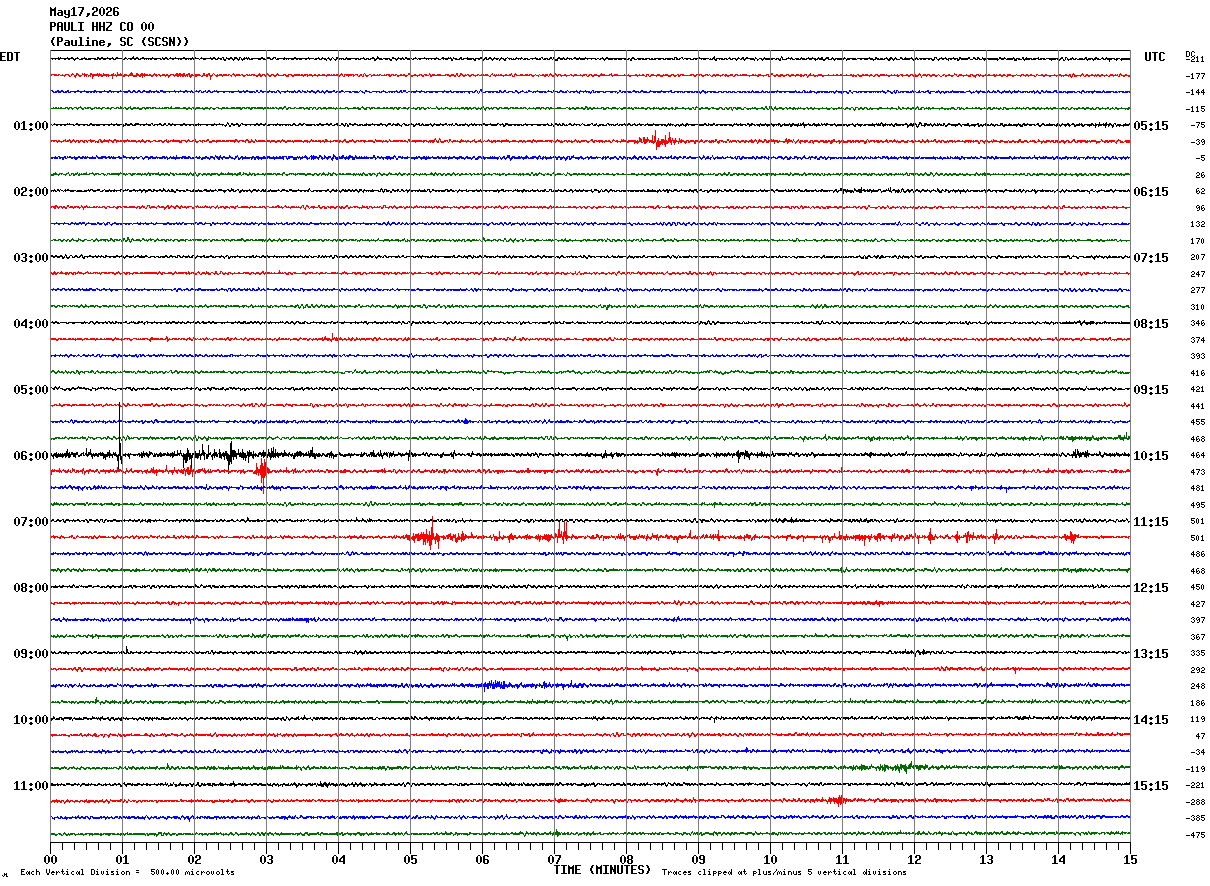
Task: Click the TIME (MINUTES) axis title
Action: tap(602, 870)
